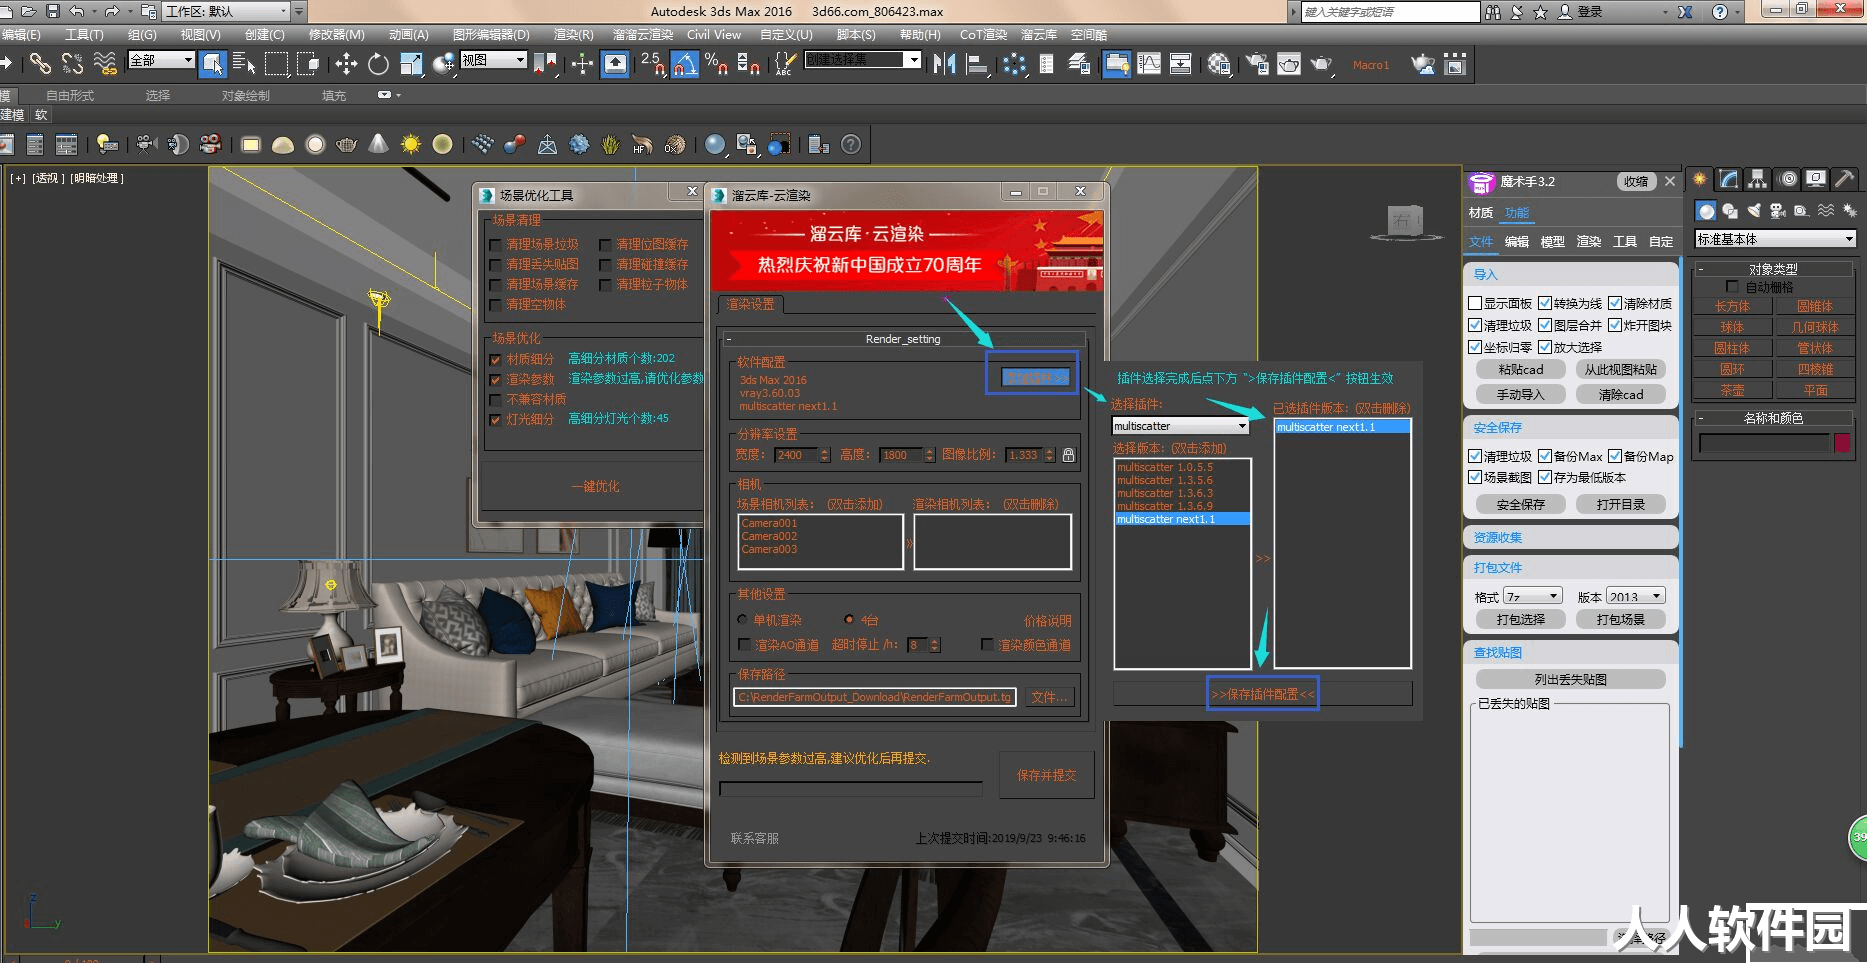Viewport: 1867px width, 963px height.
Task: Click the object color swatch
Action: click(x=1842, y=443)
